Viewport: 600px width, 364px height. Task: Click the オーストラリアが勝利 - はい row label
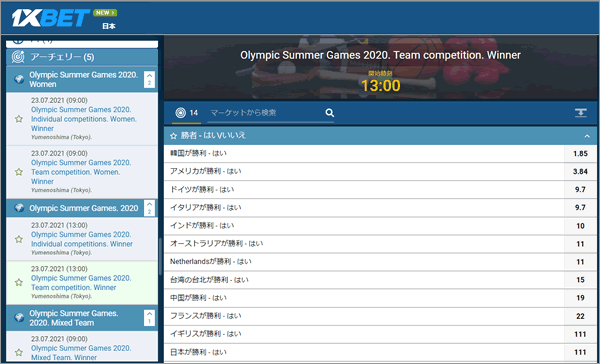(217, 244)
